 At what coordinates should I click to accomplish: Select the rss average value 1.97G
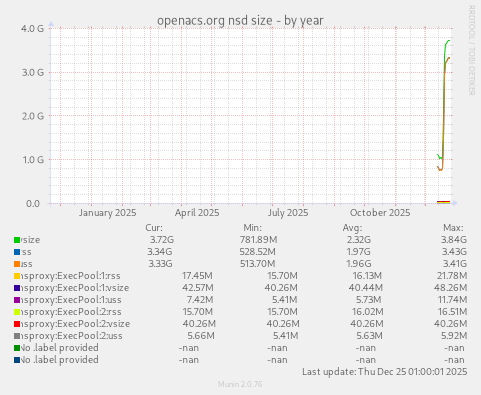pos(358,252)
